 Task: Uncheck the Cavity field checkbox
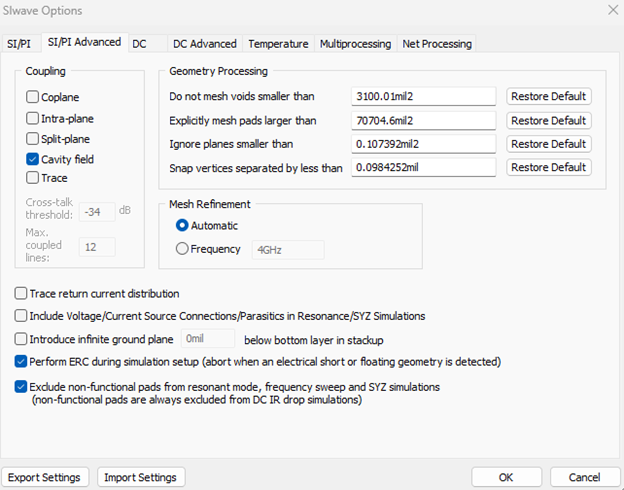click(x=33, y=159)
